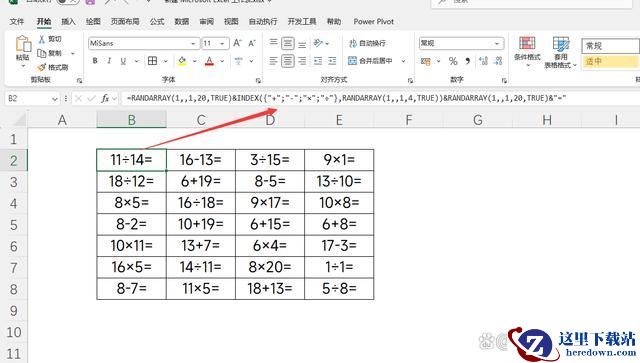
Task: Toggle Merge and Center (合并后居中)
Action: (x=370, y=61)
